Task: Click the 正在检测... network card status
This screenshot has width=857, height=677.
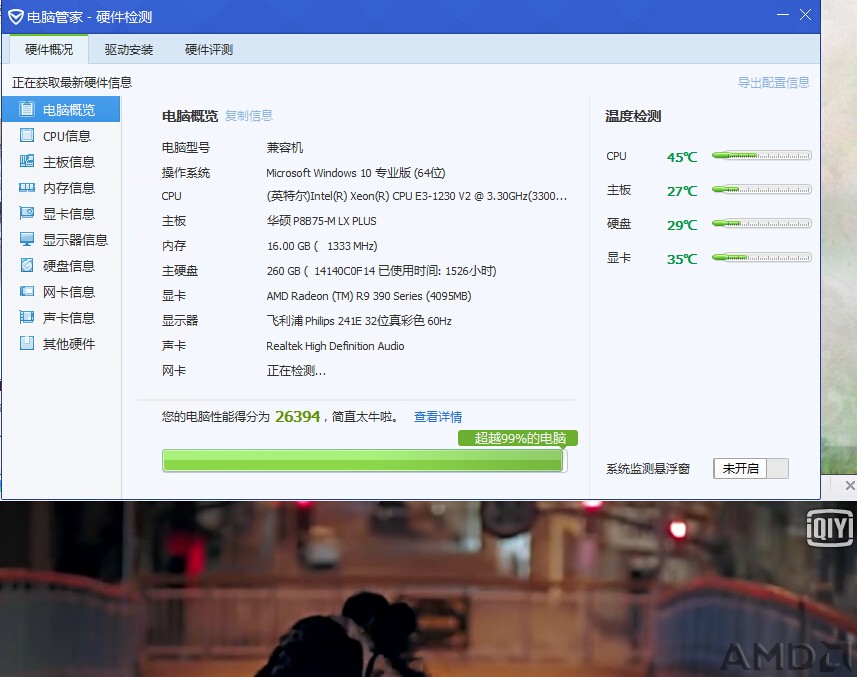Action: pos(296,371)
